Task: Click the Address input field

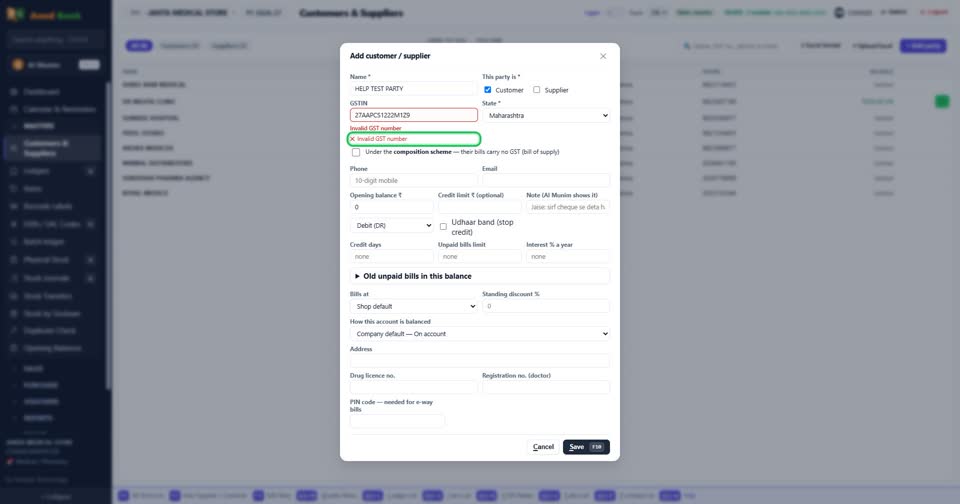Action: 479,361
